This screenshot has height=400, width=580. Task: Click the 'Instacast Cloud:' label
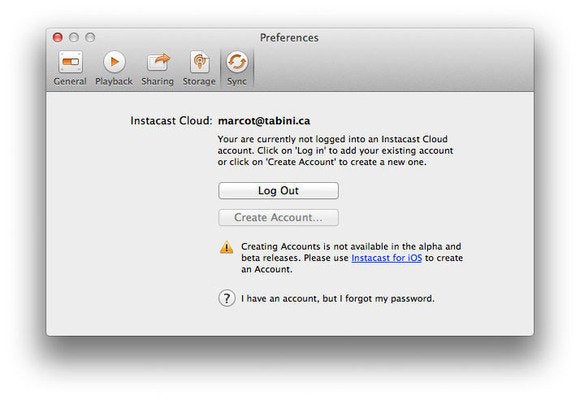[171, 121]
